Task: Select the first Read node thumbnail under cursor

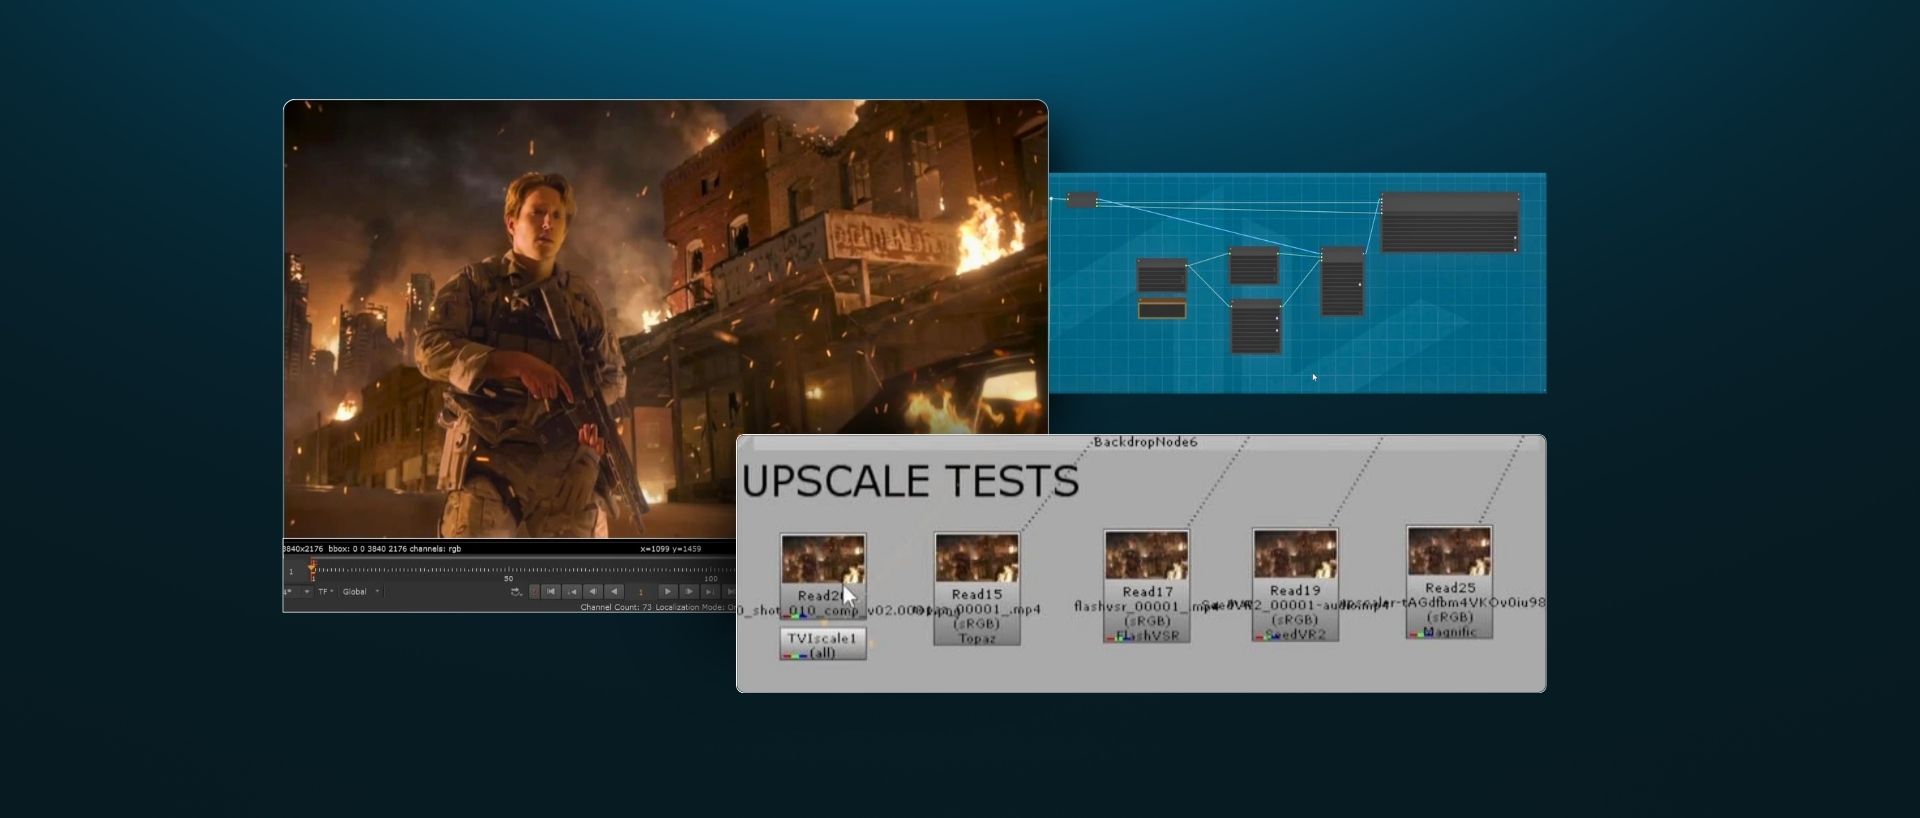Action: pos(822,560)
